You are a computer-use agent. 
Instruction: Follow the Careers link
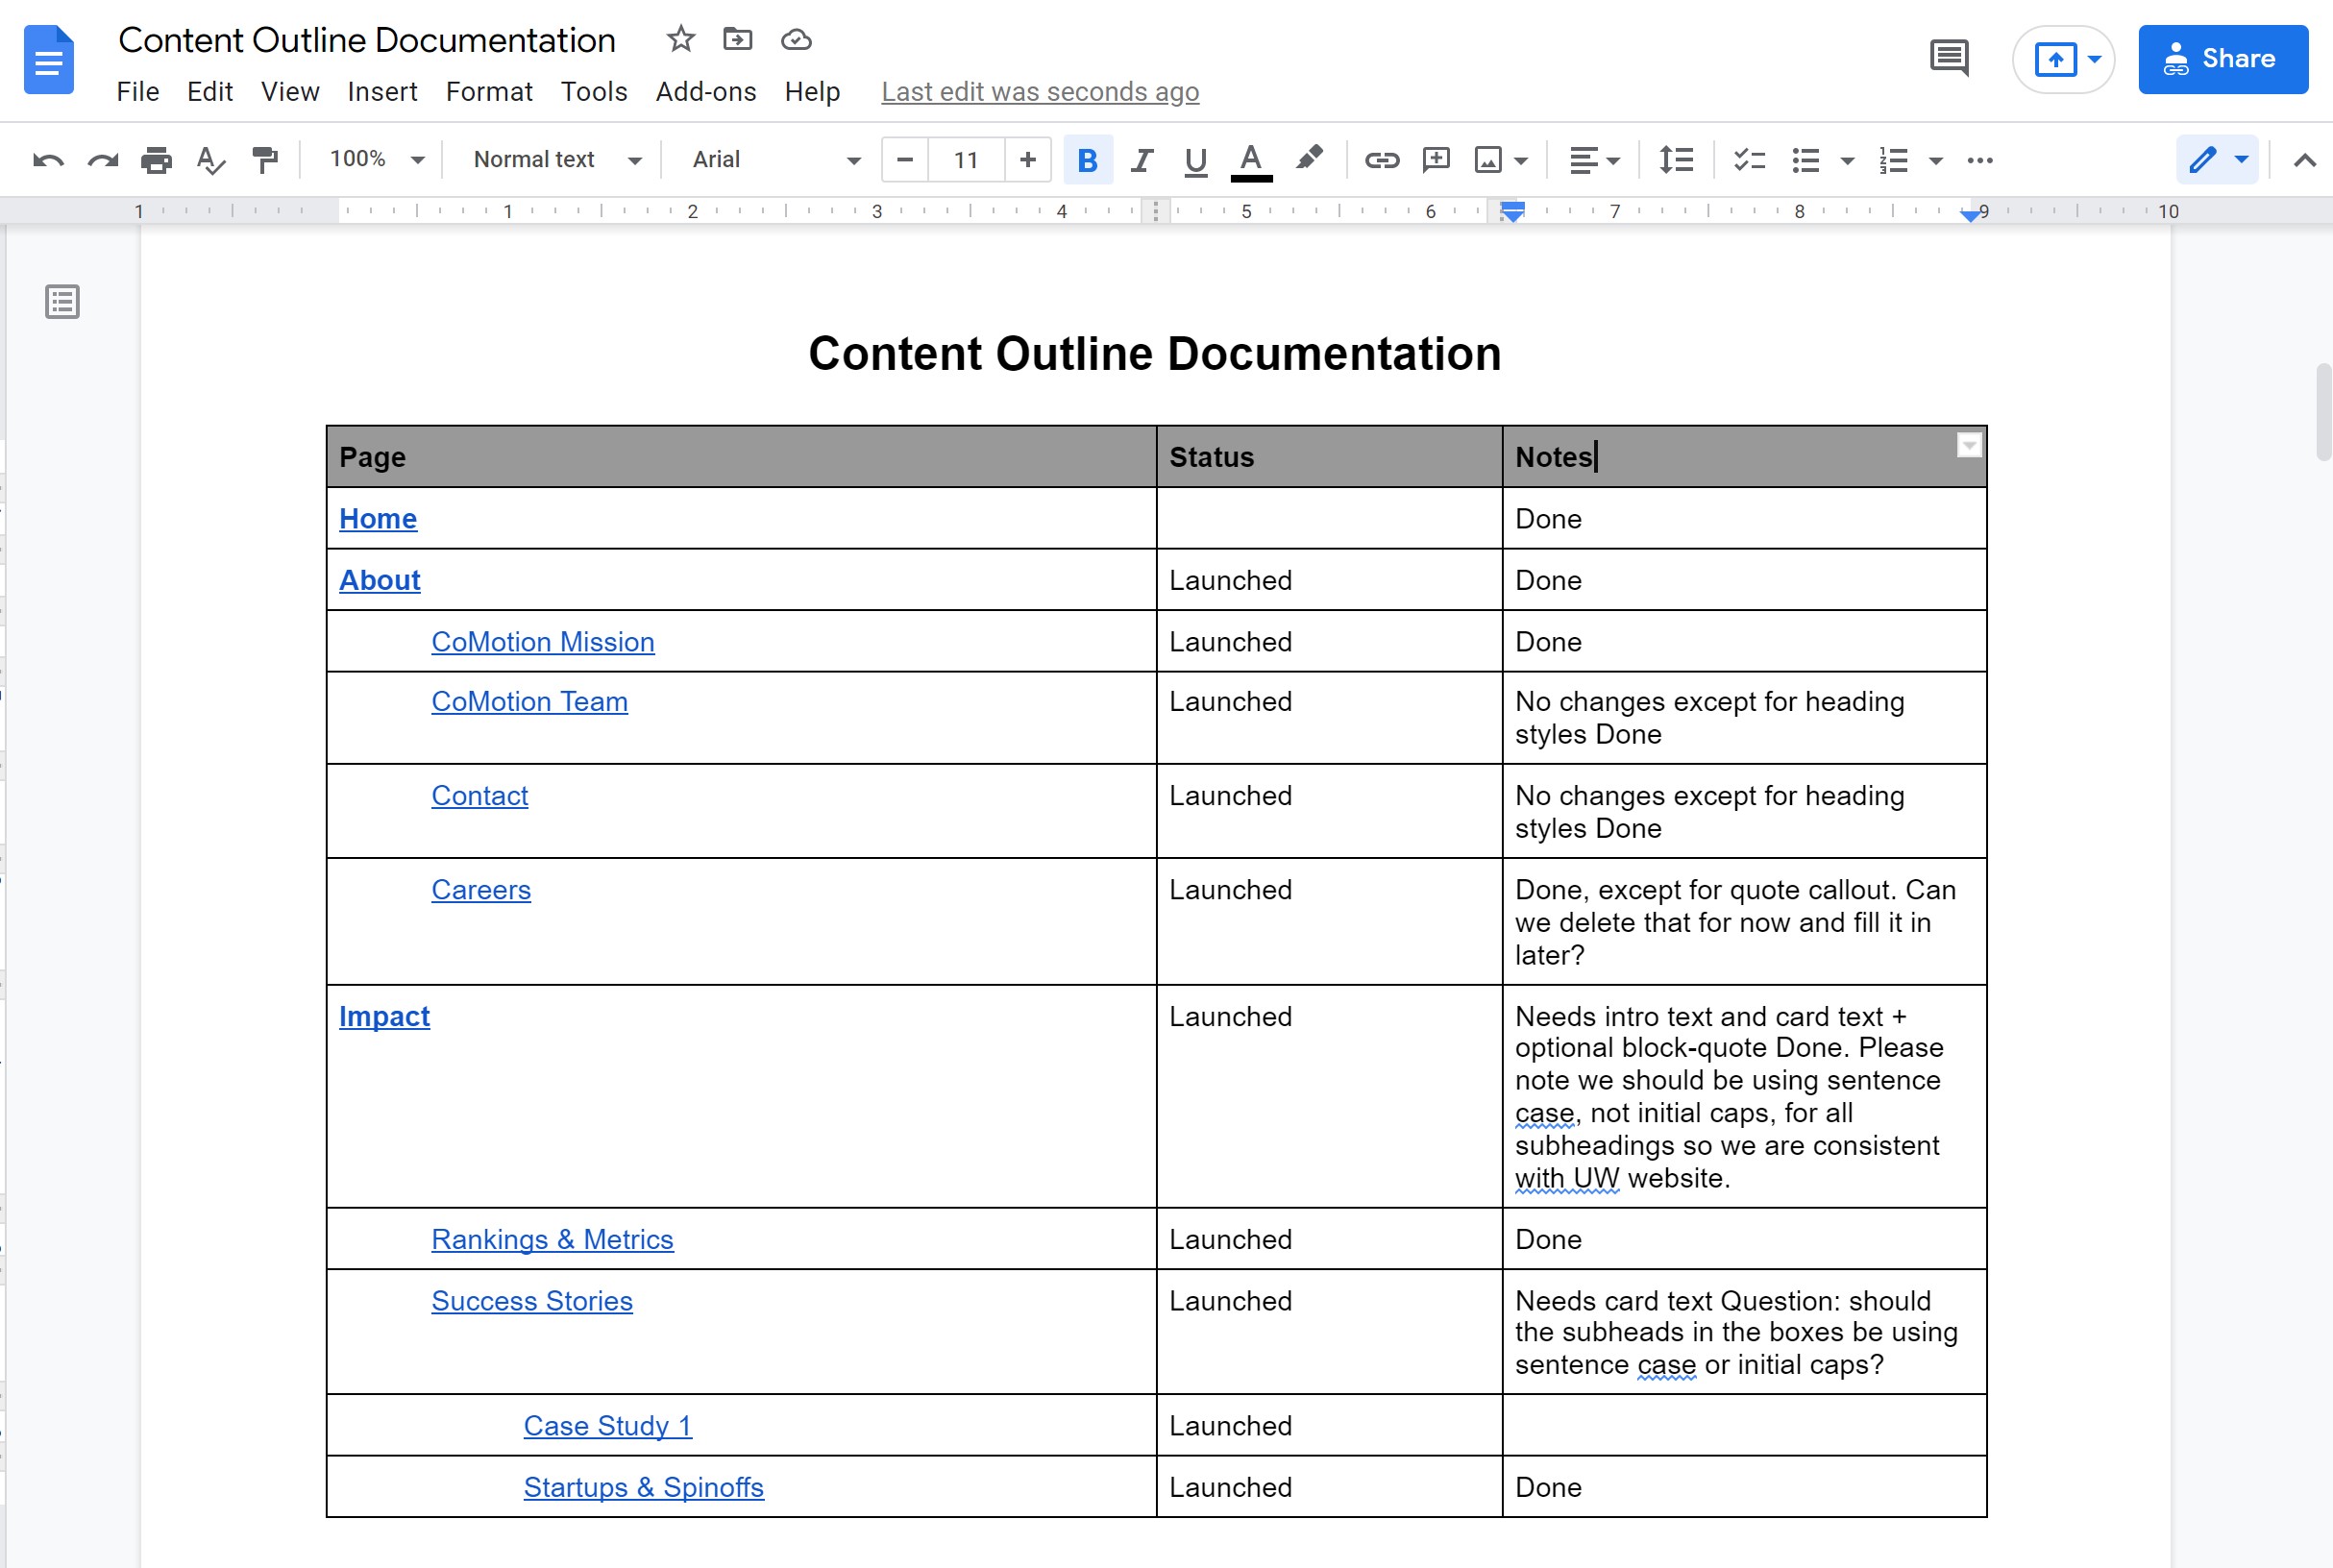coord(481,890)
